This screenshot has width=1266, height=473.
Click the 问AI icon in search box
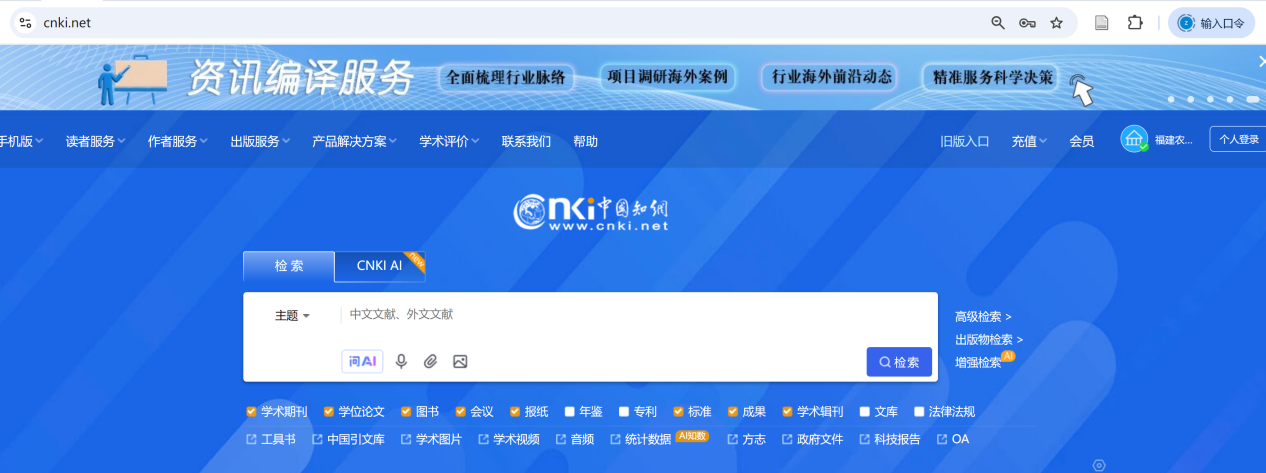[362, 362]
